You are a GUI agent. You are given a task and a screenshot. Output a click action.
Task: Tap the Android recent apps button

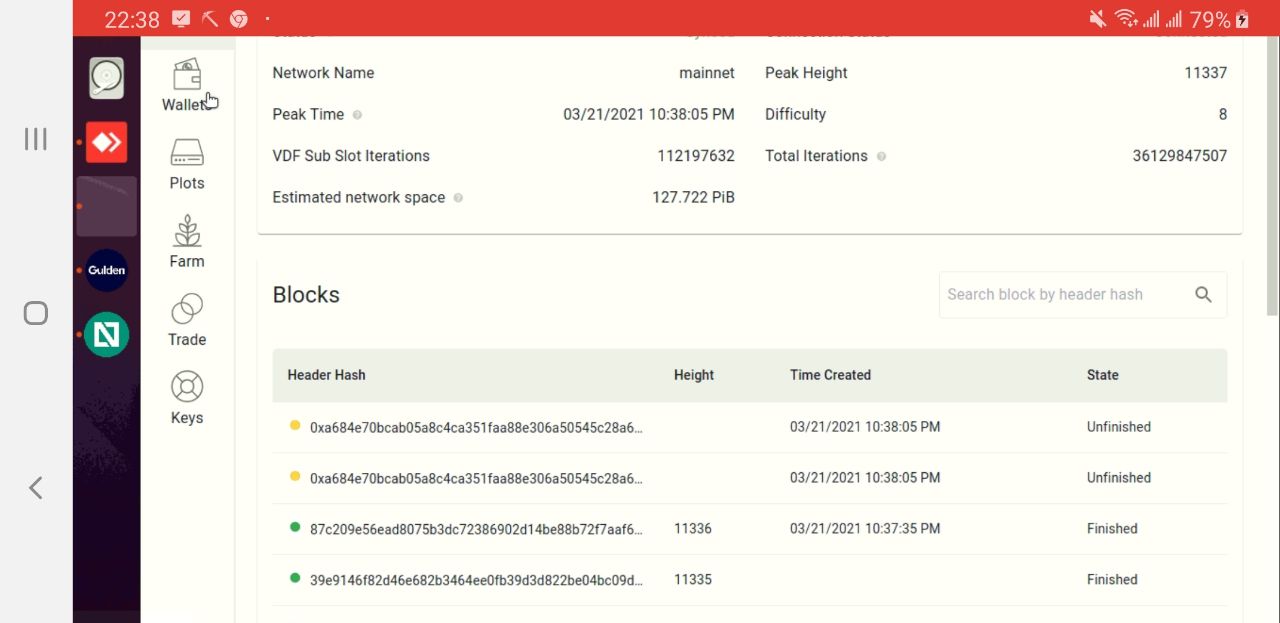click(x=35, y=139)
